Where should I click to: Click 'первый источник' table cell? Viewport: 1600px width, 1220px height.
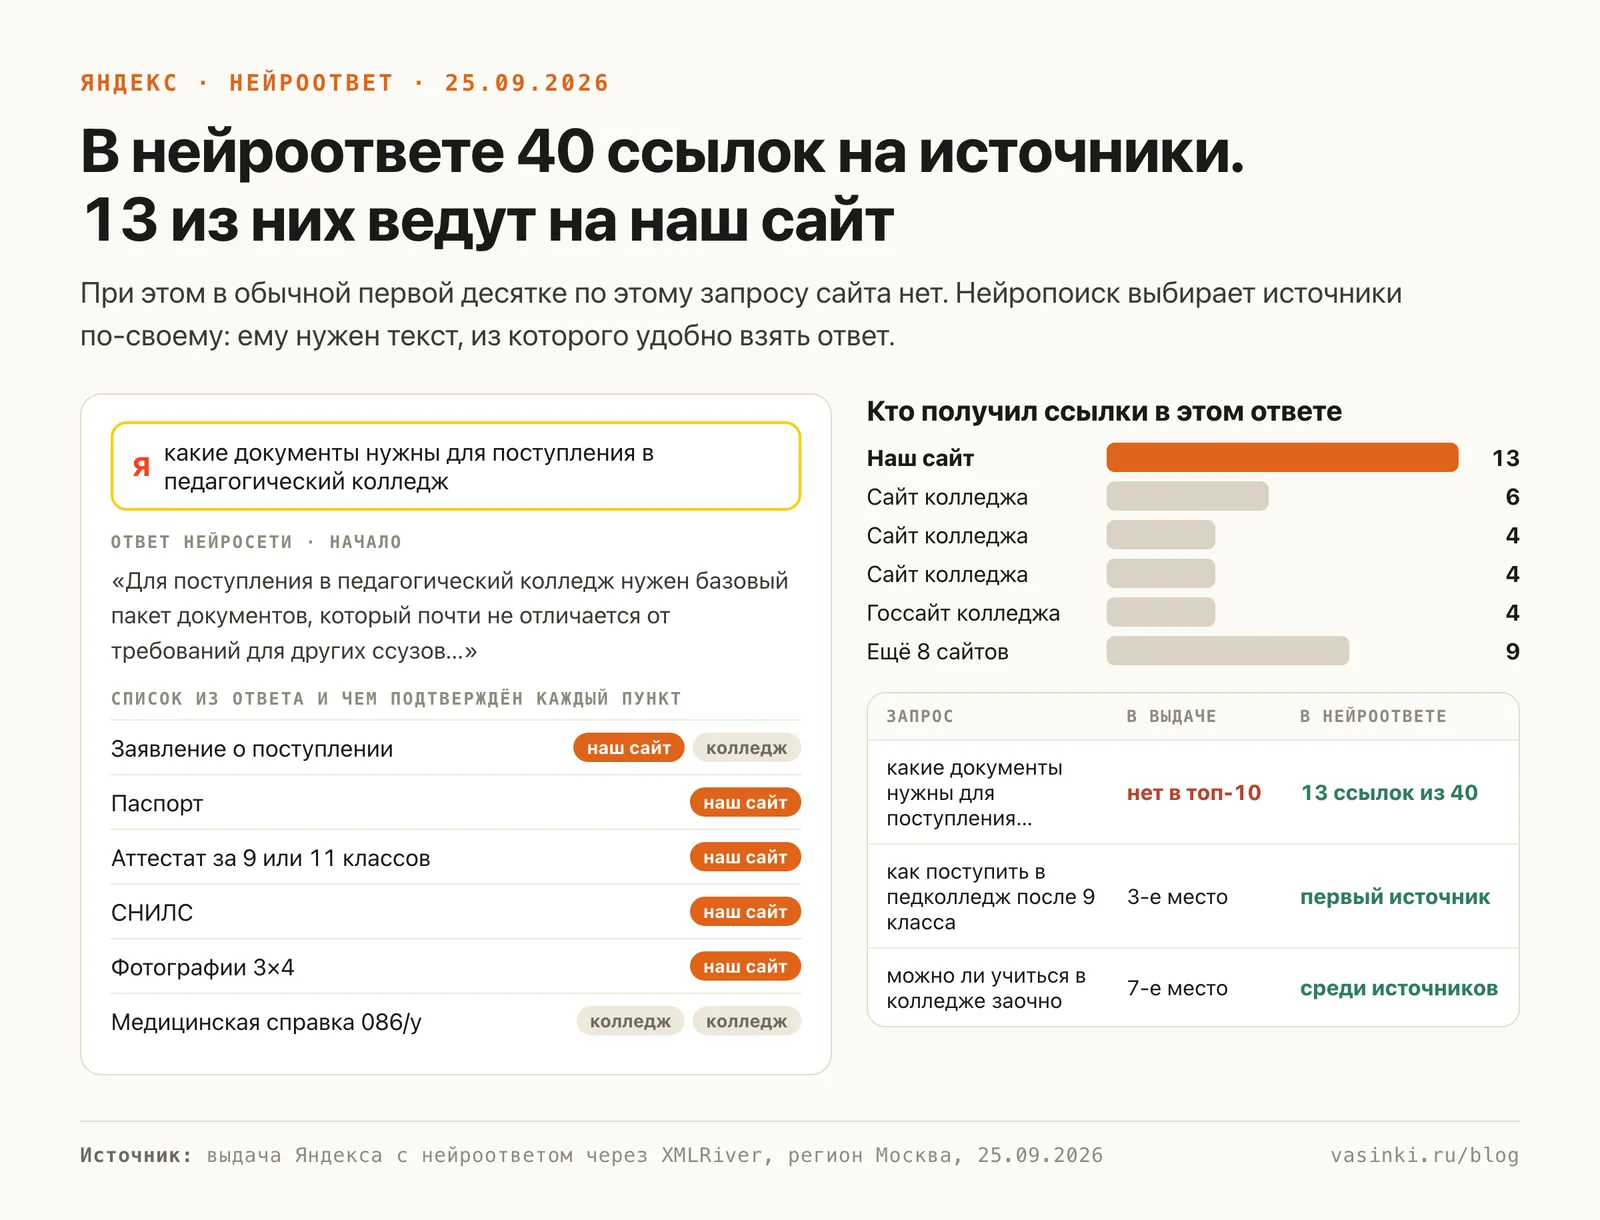[x=1395, y=897]
